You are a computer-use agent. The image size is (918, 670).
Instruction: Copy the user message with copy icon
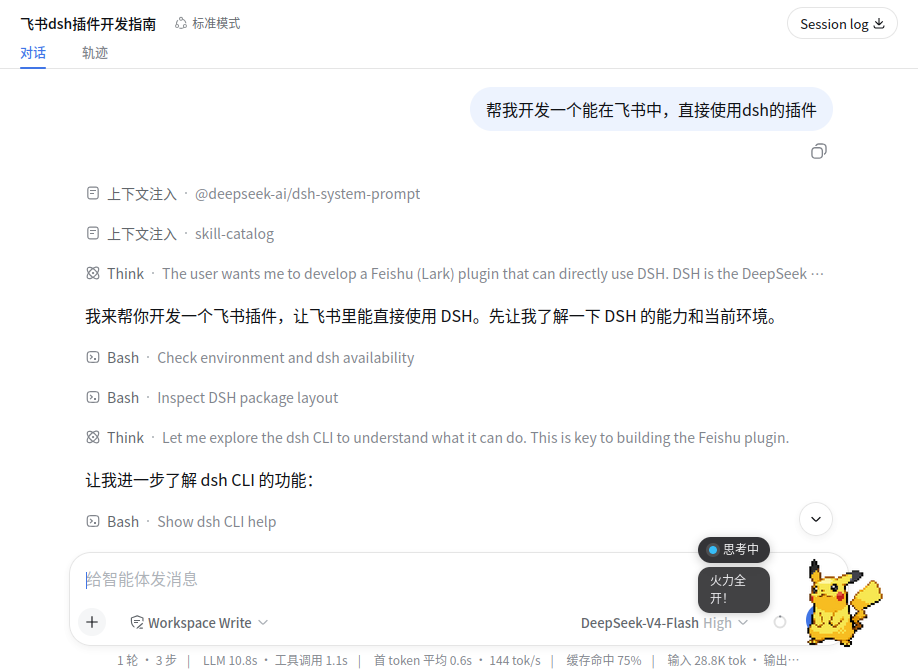tap(818, 152)
